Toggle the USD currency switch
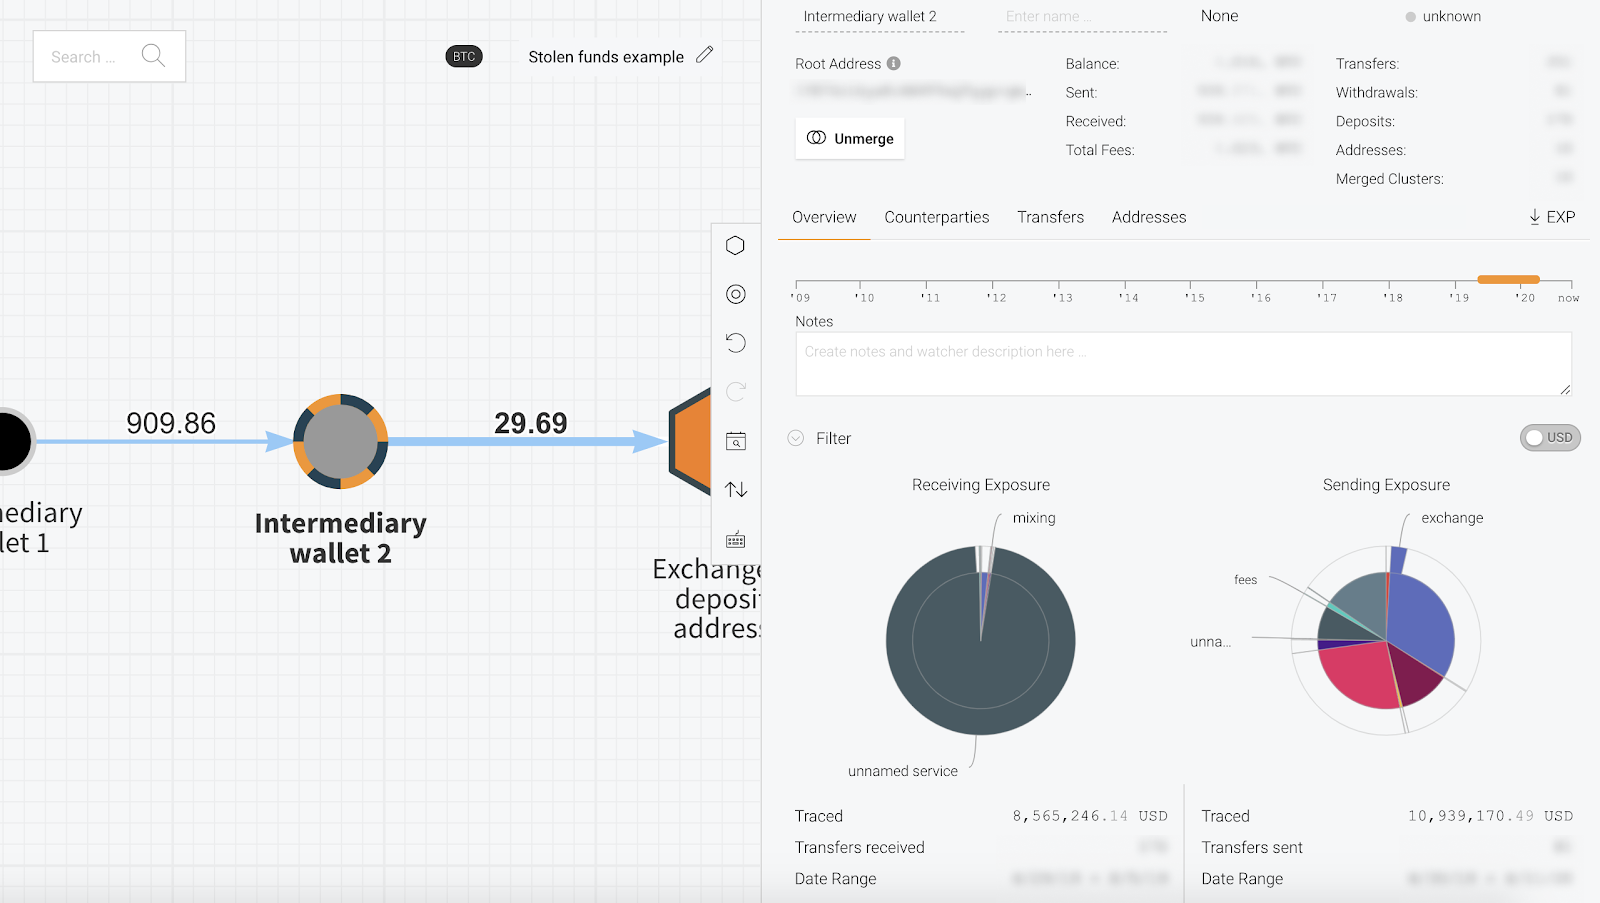Viewport: 1600px width, 903px height. pos(1549,438)
